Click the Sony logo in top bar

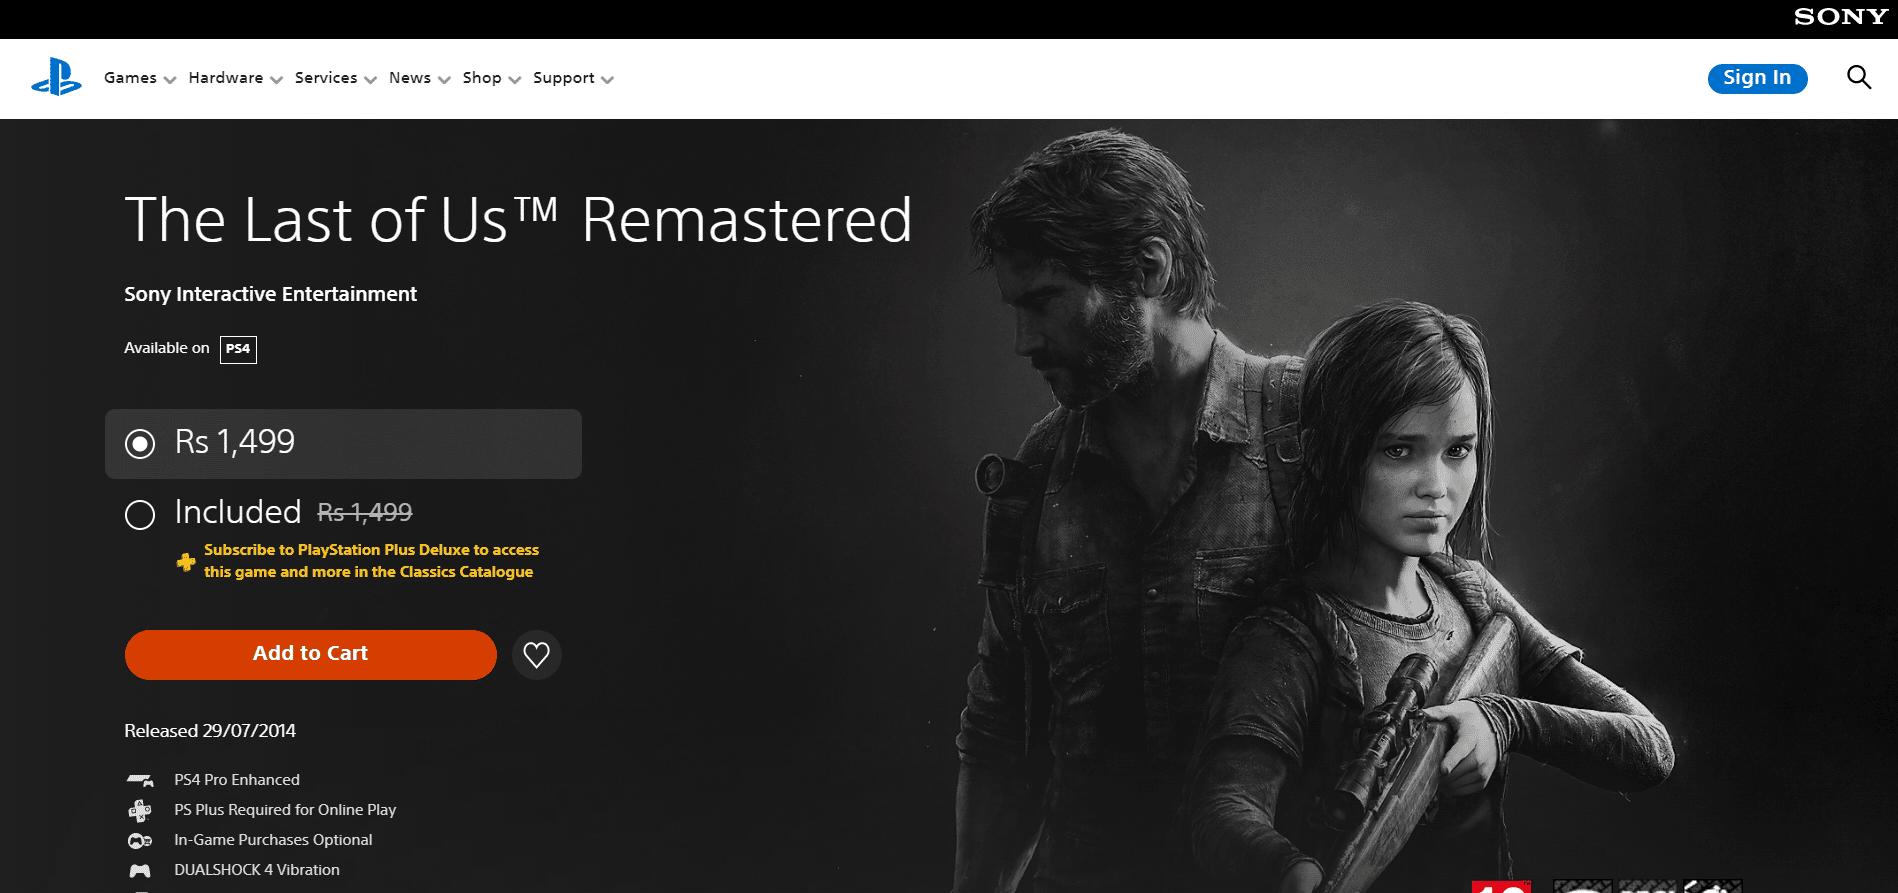coord(1841,17)
